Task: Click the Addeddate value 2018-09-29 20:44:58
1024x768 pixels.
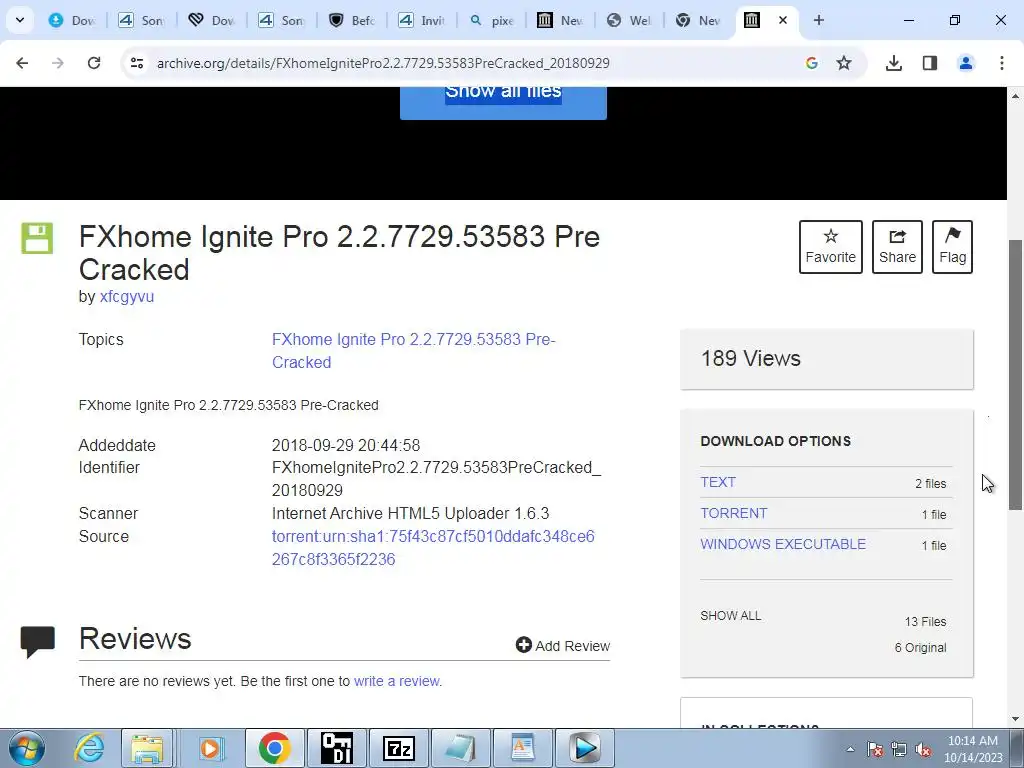Action: pos(346,445)
